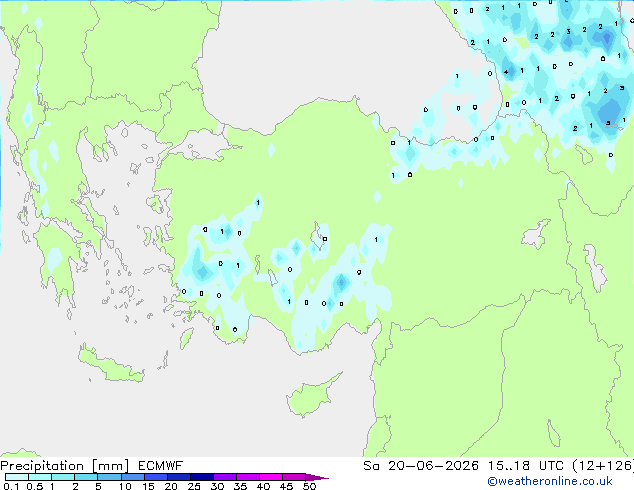Image resolution: width=634 pixels, height=490 pixels.
Task: Click the 45–50 mm legend swatch
Action: click(x=294, y=477)
